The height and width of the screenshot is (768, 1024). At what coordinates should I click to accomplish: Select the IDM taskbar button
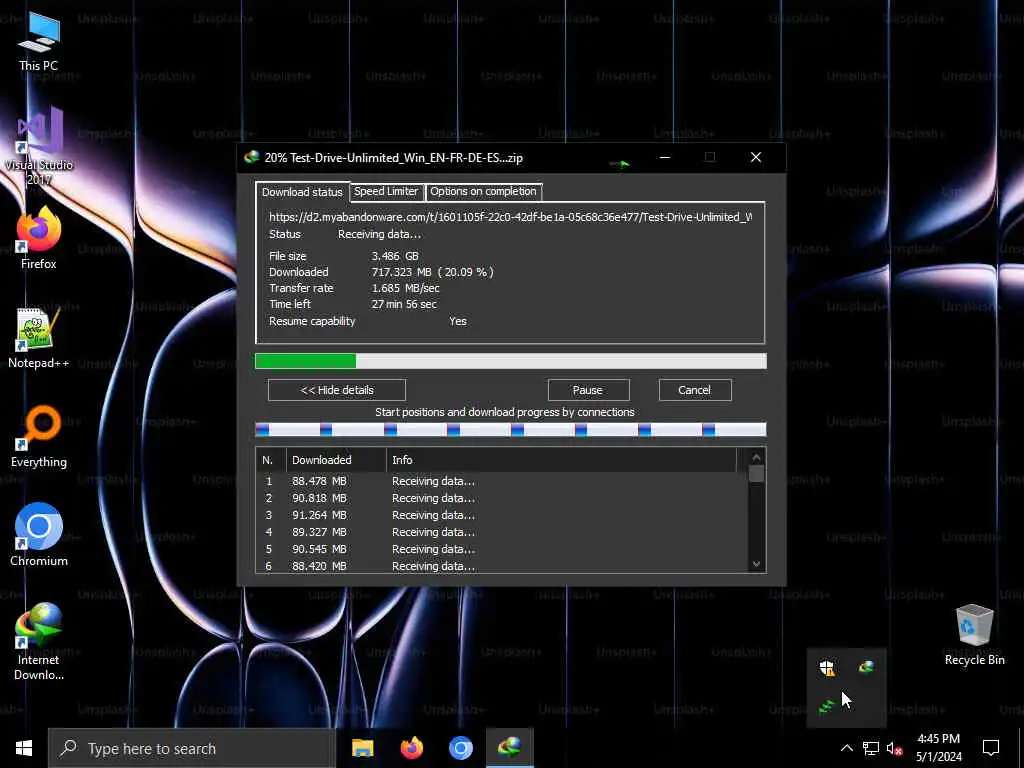click(x=509, y=748)
